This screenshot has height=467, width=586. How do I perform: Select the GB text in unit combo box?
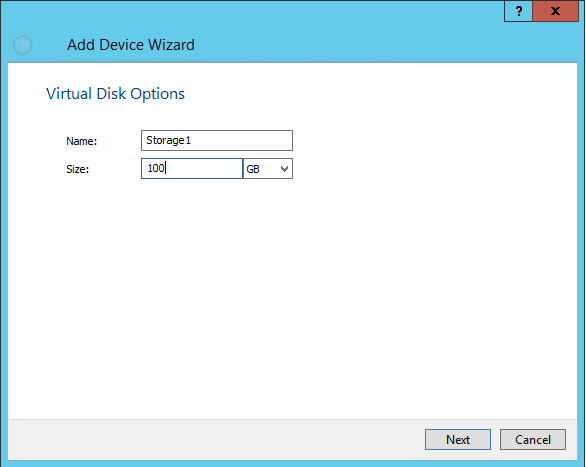(x=253, y=169)
